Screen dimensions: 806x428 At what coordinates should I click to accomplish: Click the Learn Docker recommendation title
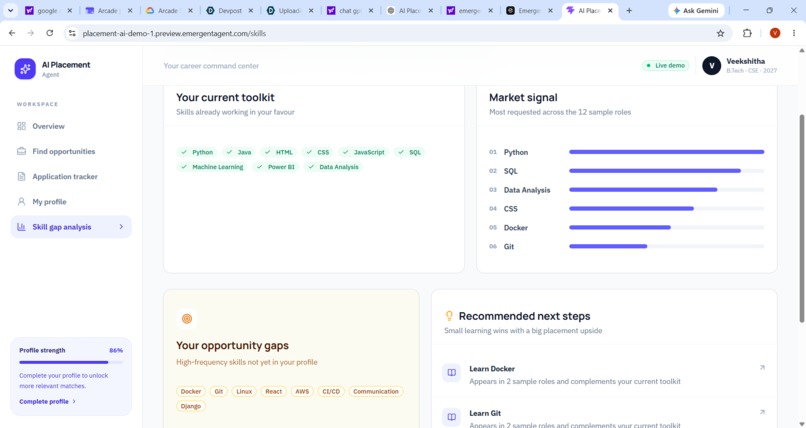coord(492,368)
